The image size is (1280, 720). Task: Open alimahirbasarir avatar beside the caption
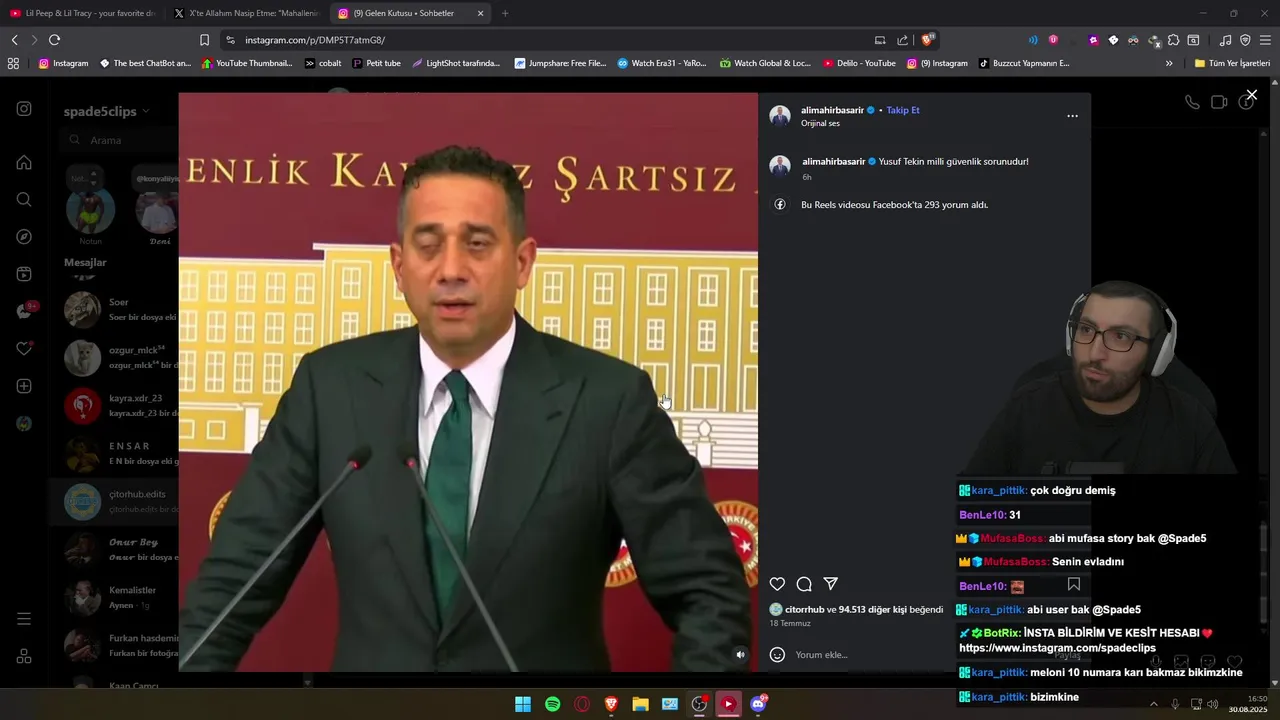pyautogui.click(x=780, y=166)
